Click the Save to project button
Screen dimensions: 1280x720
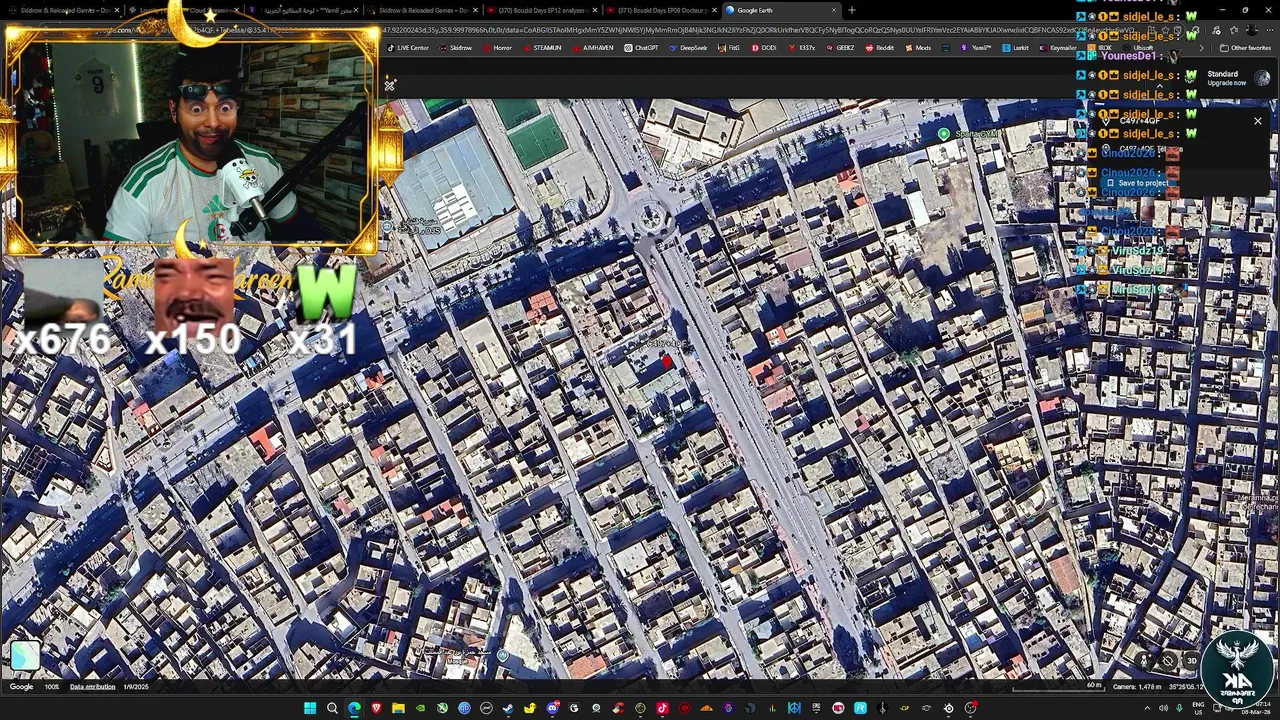tap(1138, 183)
